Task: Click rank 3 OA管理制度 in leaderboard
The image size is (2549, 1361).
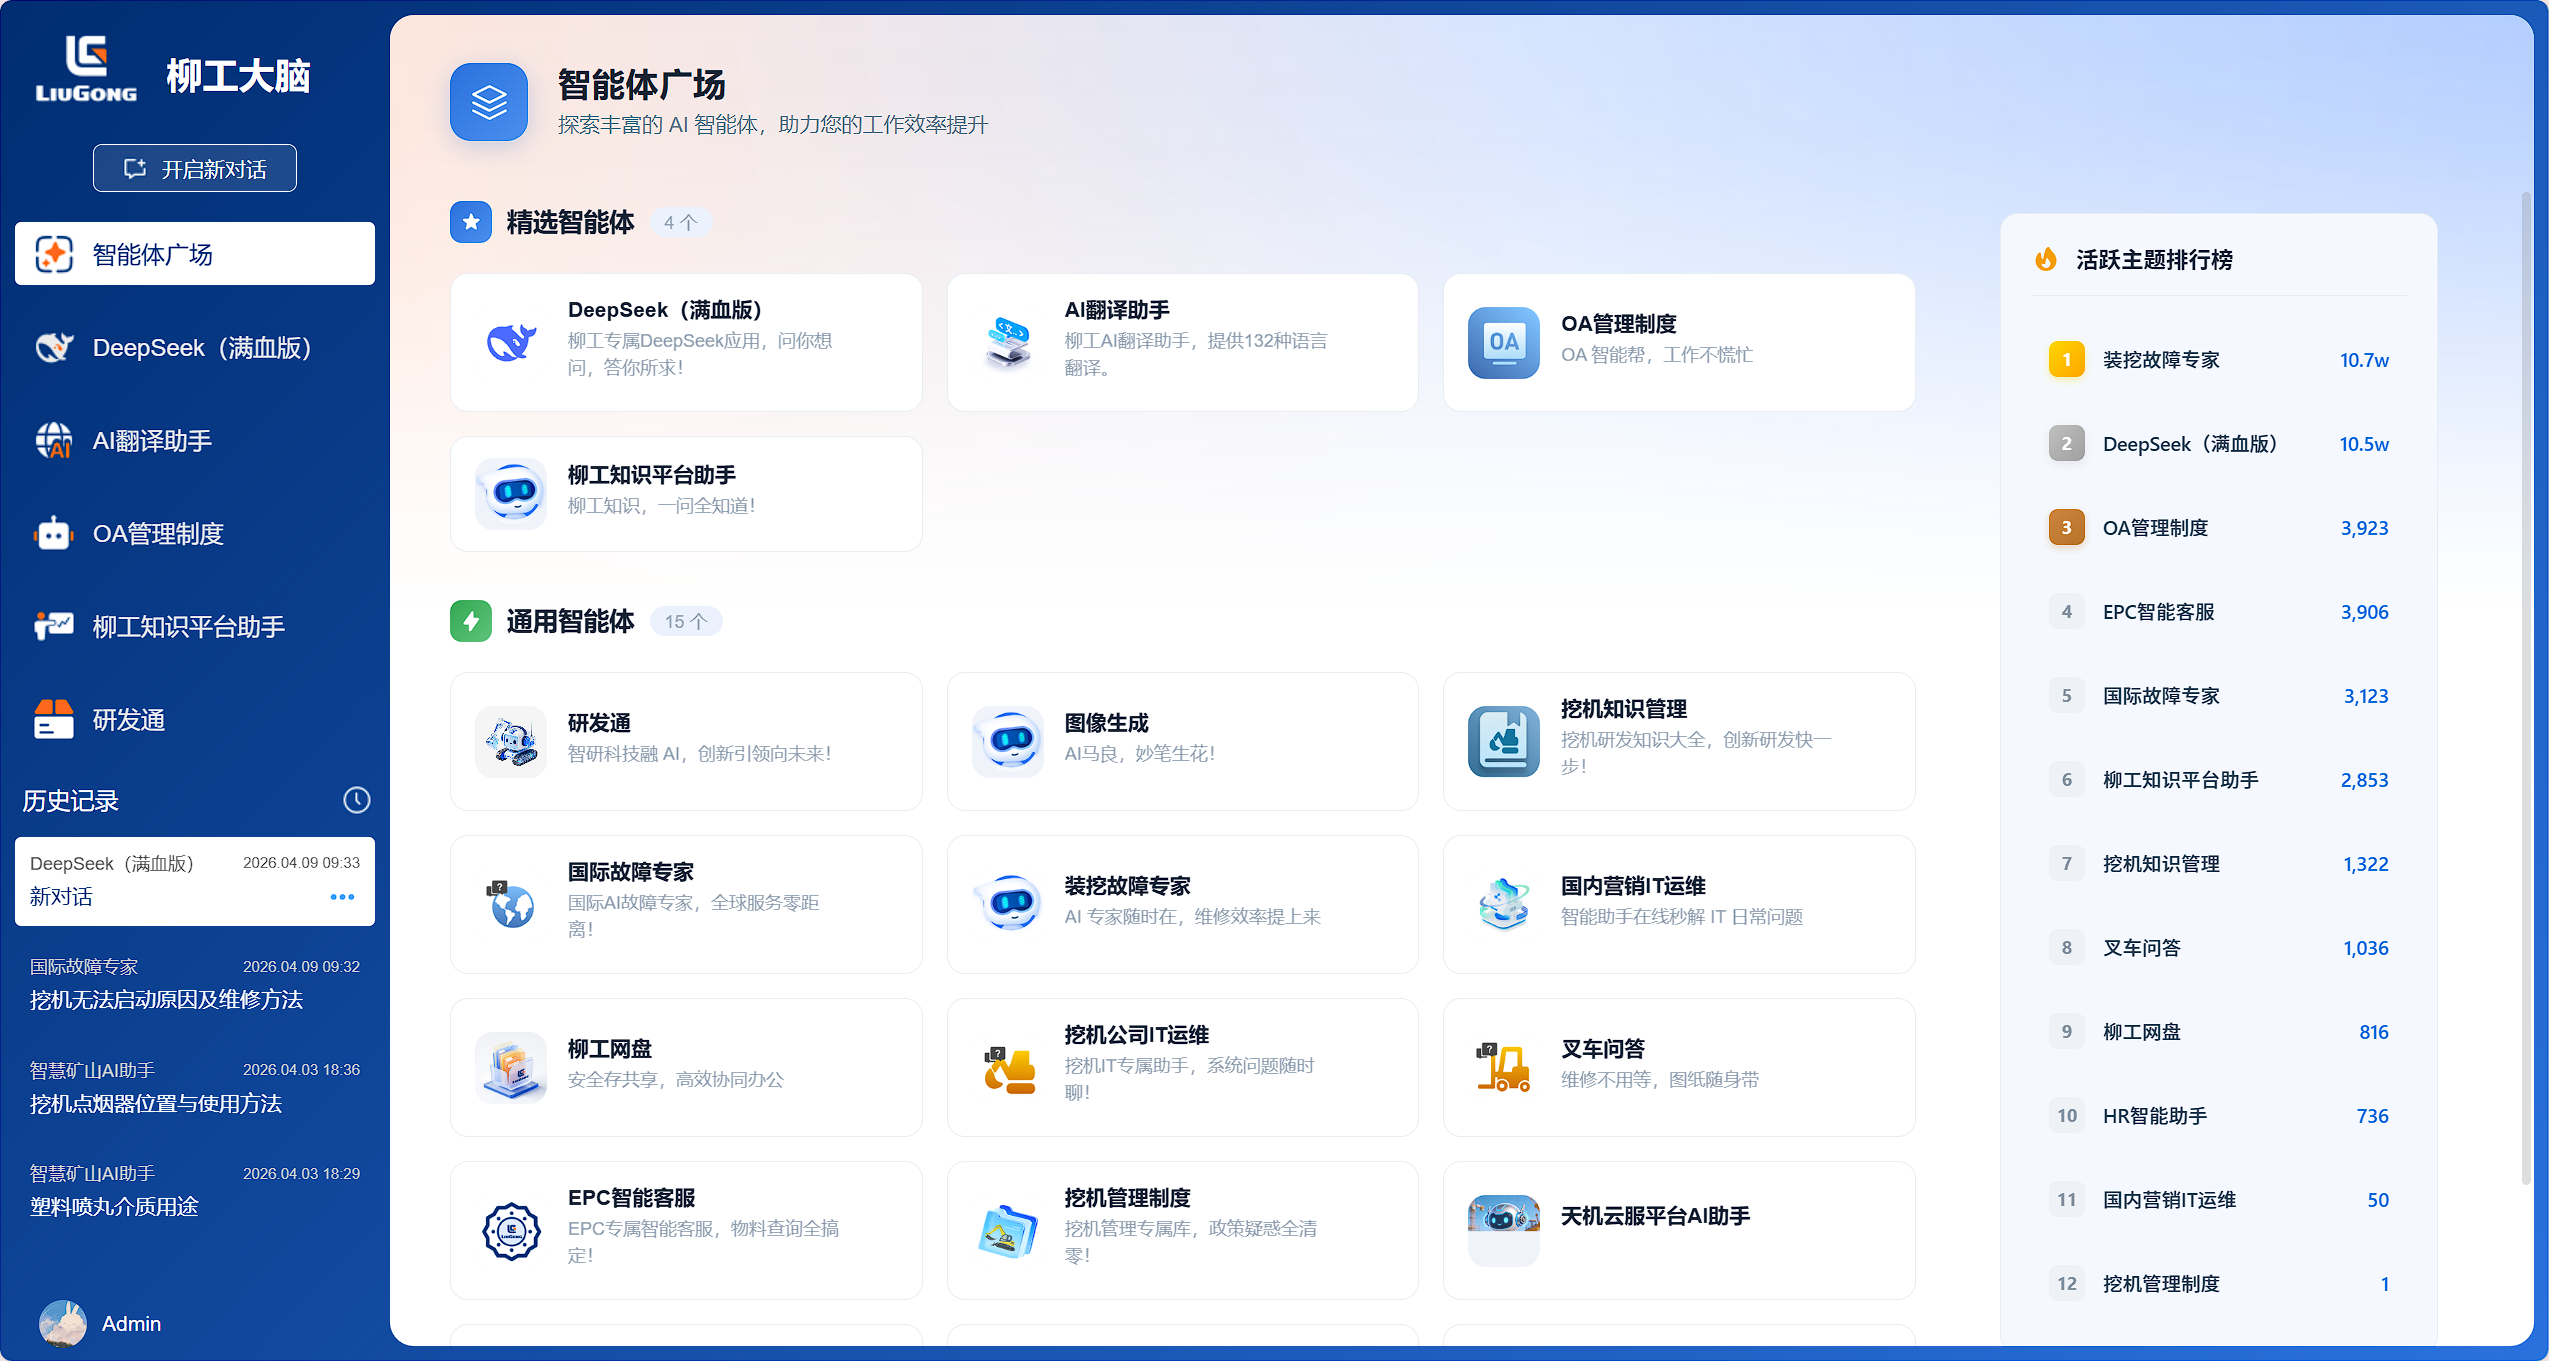Action: (2219, 528)
